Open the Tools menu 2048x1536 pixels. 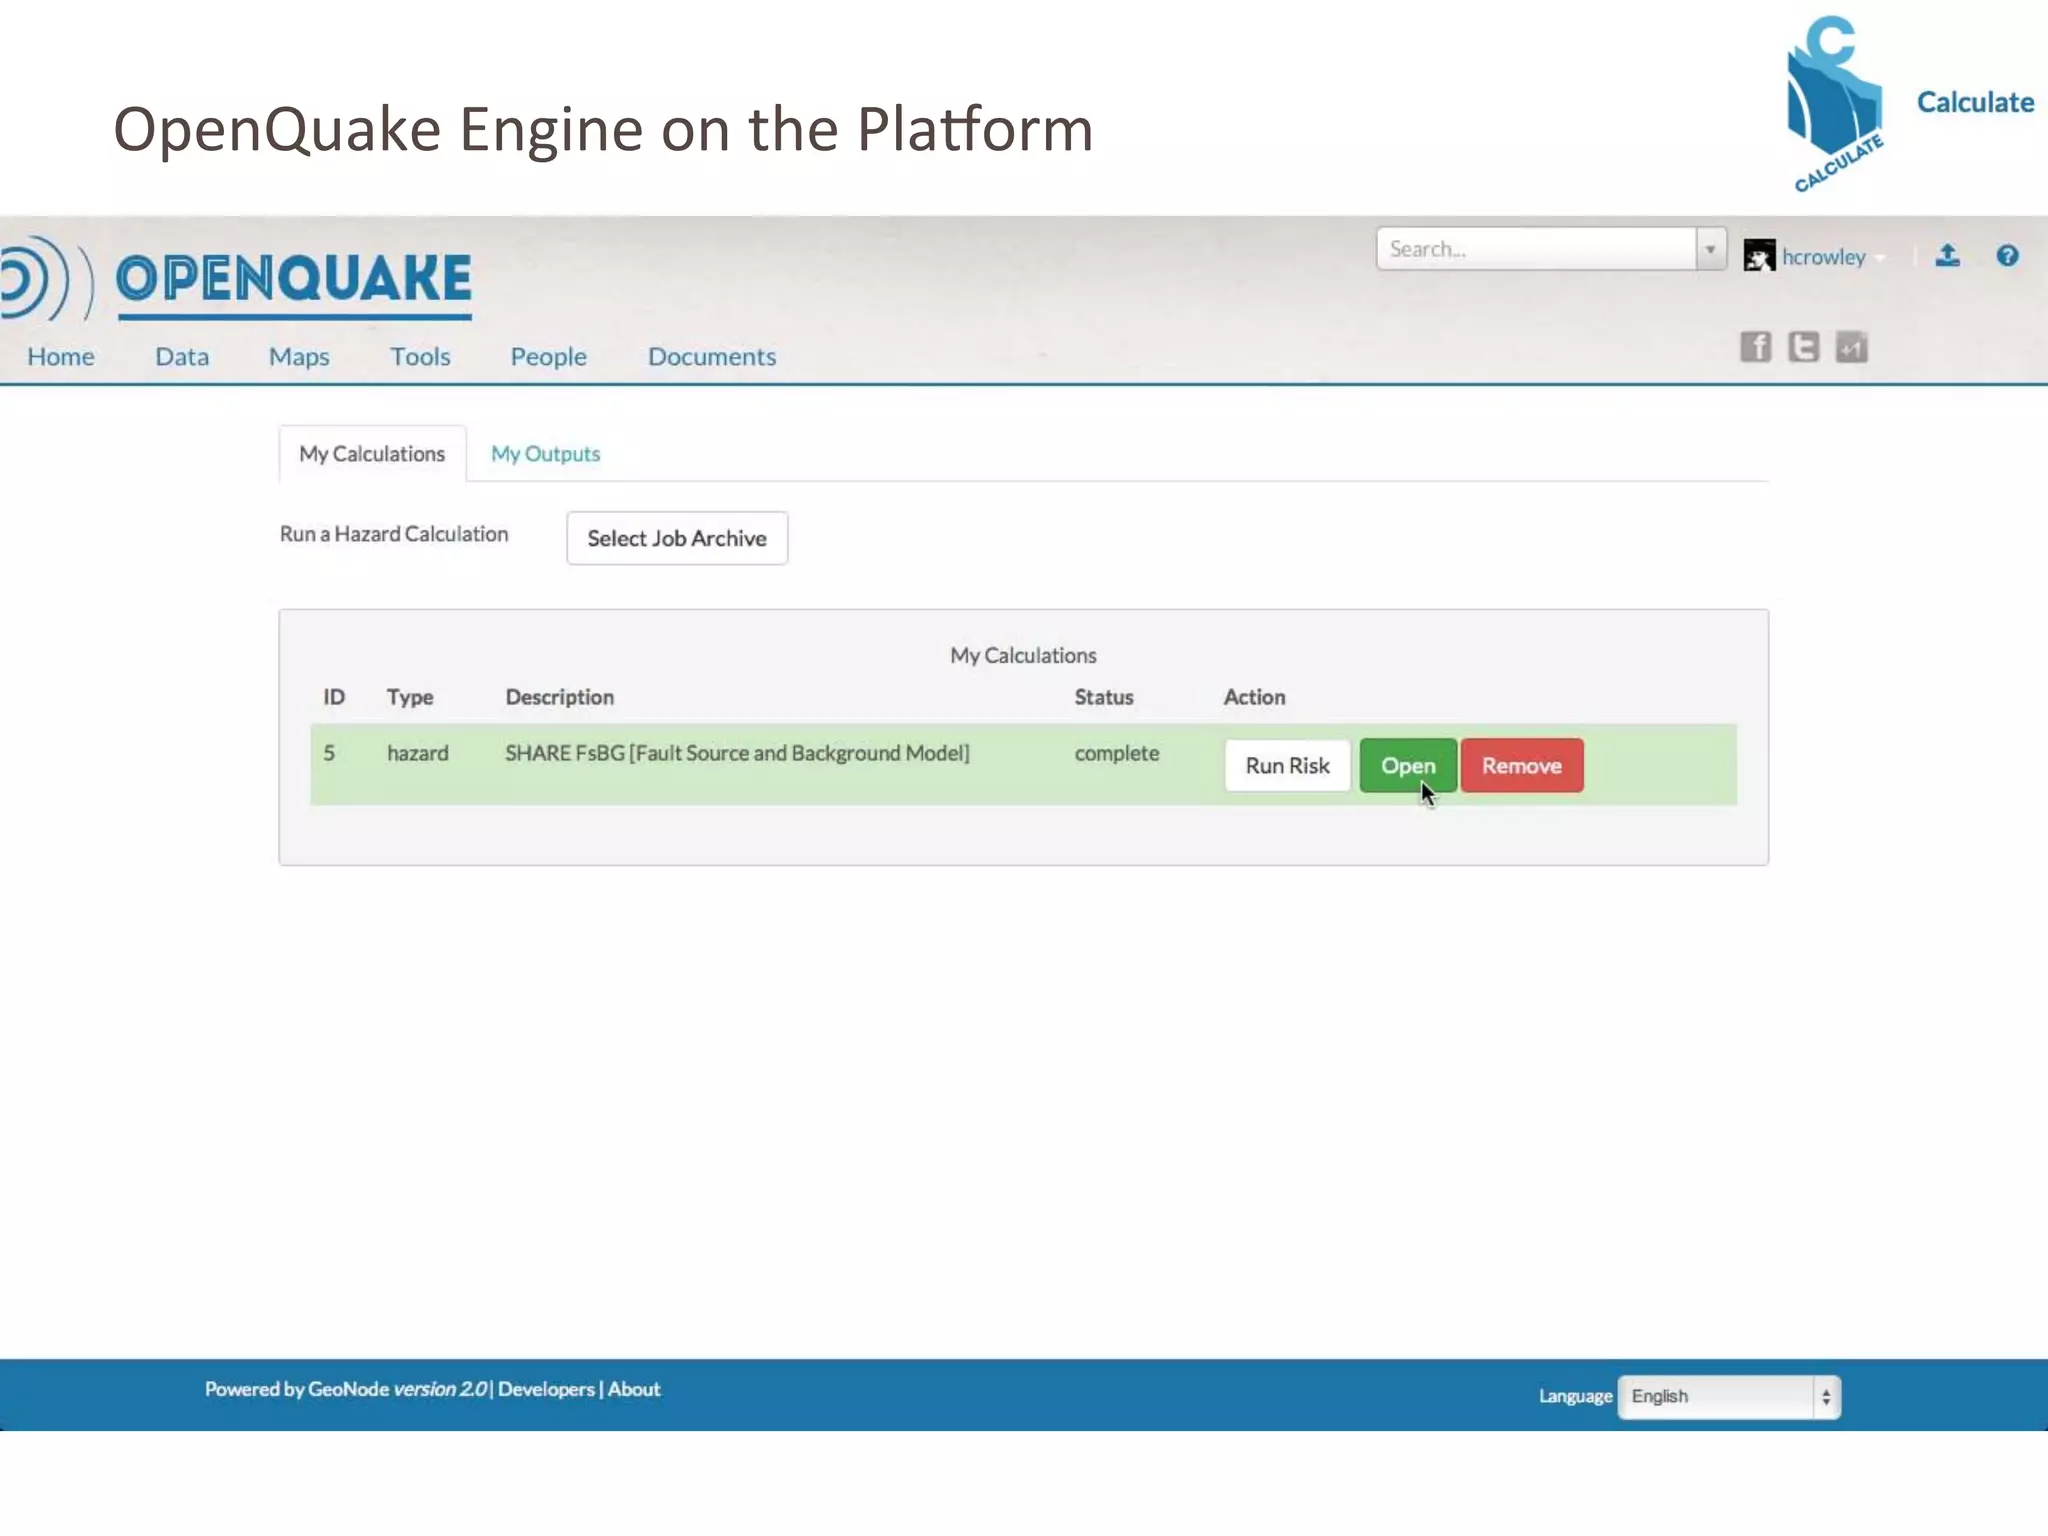click(x=420, y=356)
